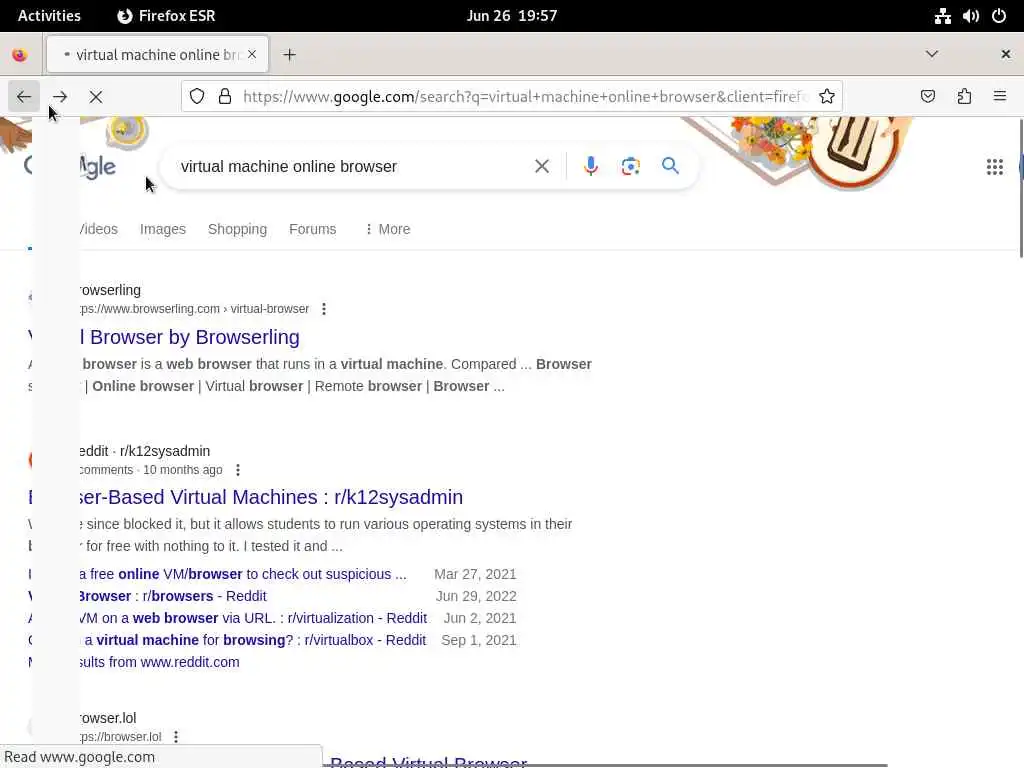Expand the List all tabs chevron

[932, 54]
